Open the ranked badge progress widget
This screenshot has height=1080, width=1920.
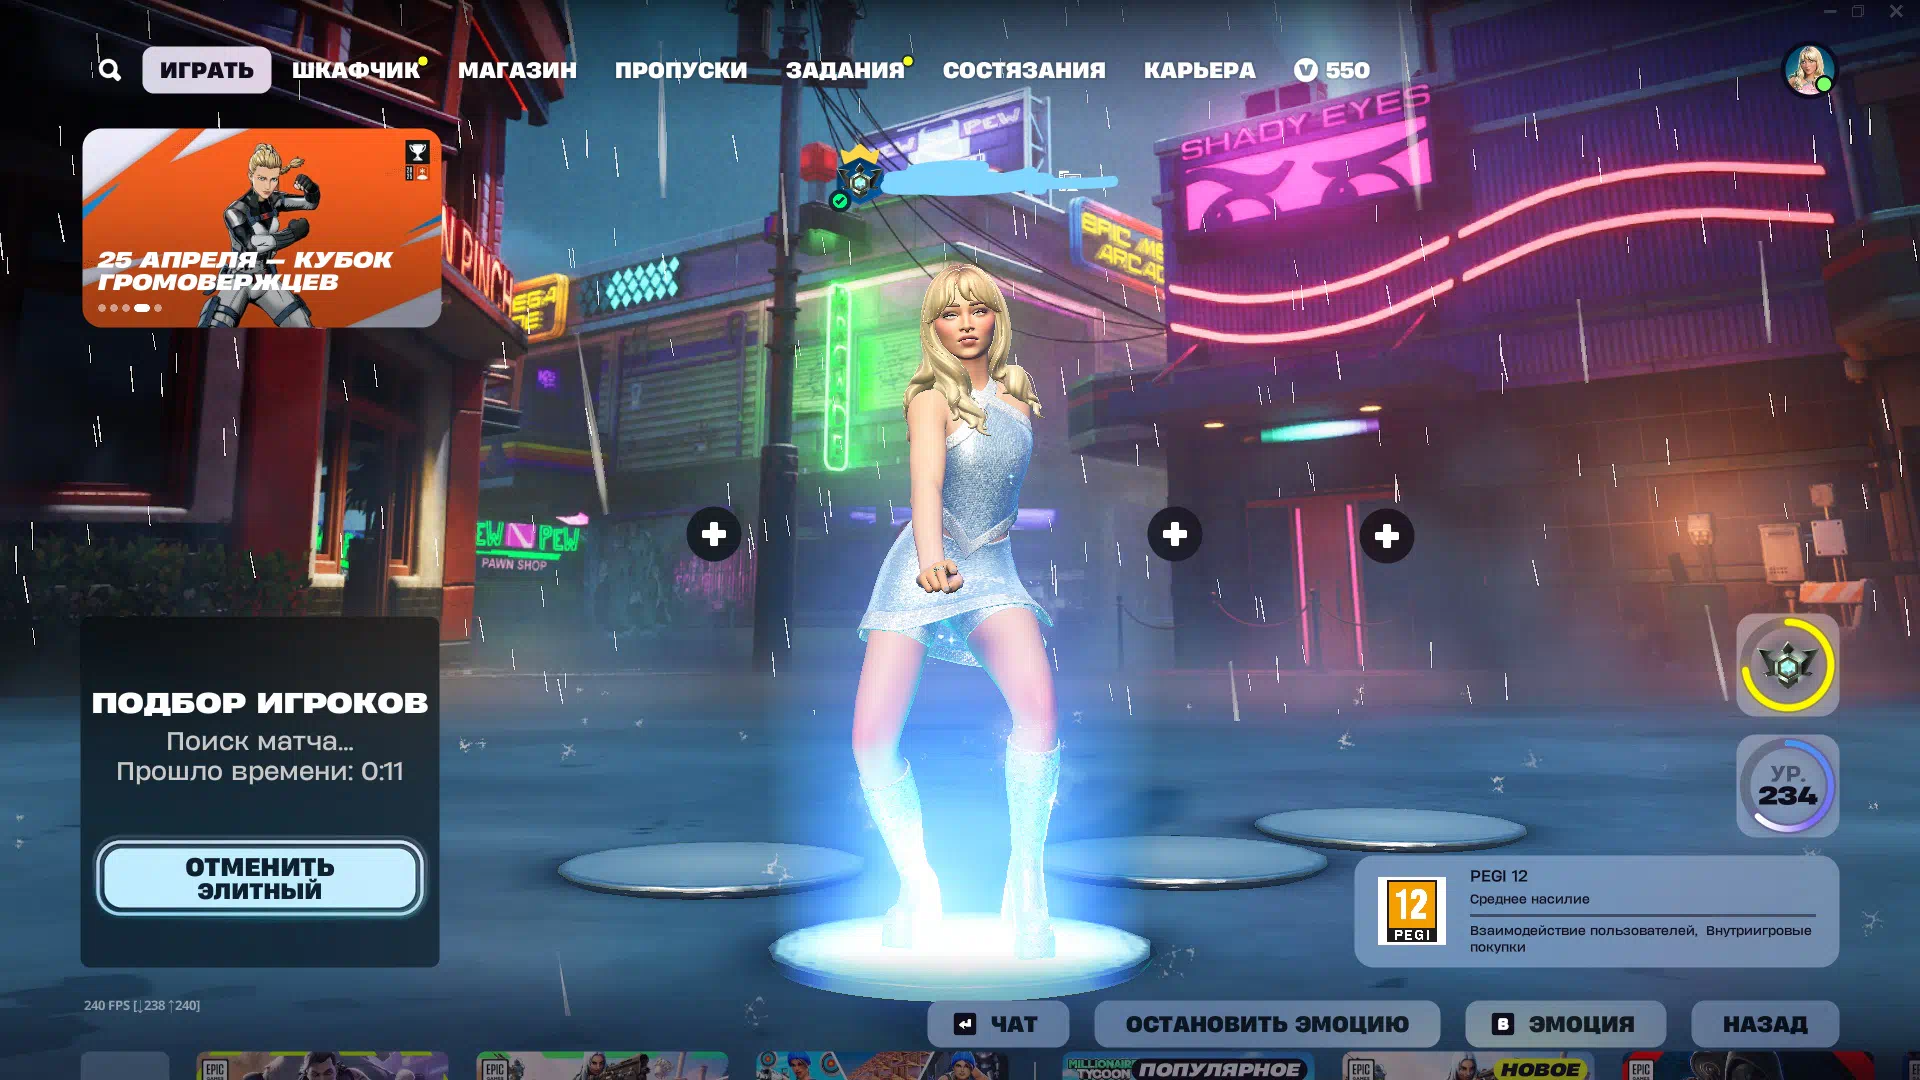(1787, 665)
